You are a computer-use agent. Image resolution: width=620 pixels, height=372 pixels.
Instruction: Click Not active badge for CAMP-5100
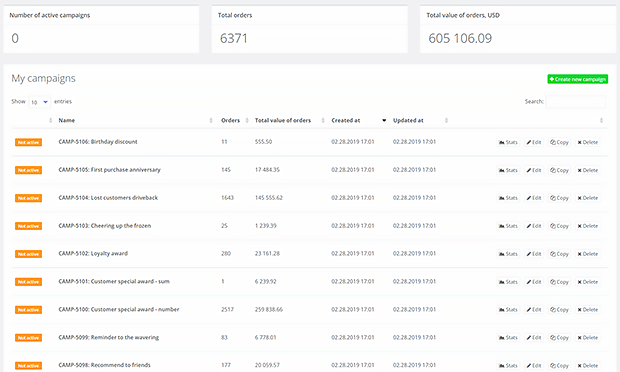coord(28,310)
